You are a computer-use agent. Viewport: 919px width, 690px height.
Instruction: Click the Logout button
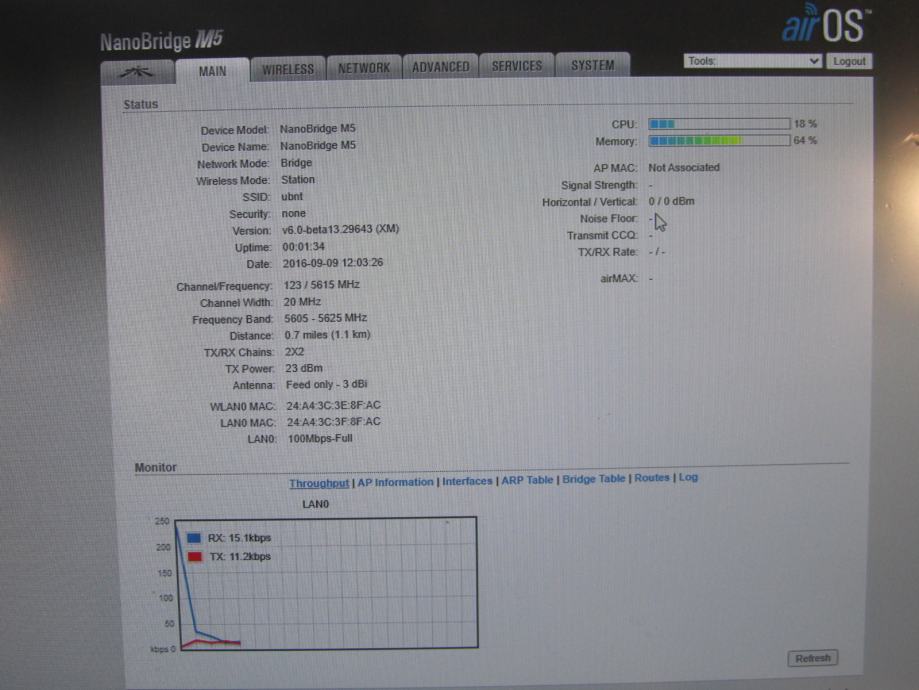pyautogui.click(x=849, y=61)
